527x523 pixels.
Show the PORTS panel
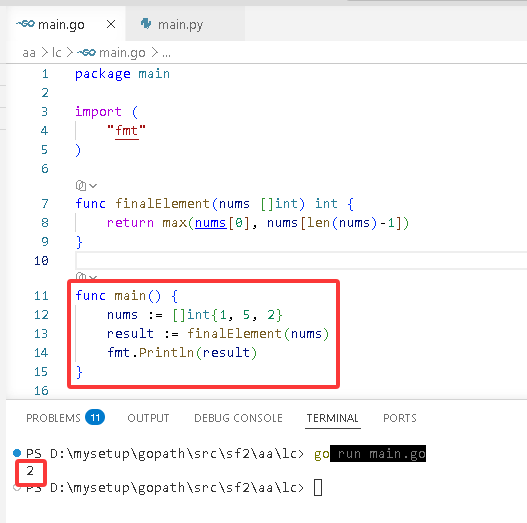[400, 418]
